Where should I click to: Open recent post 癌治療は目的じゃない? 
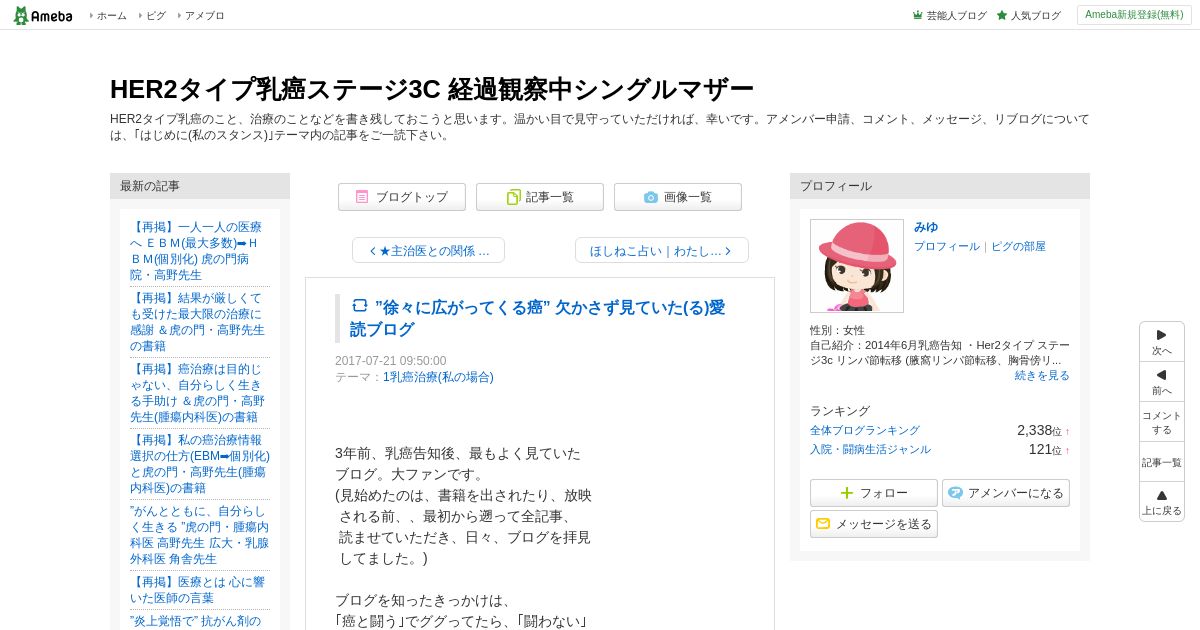point(196,393)
